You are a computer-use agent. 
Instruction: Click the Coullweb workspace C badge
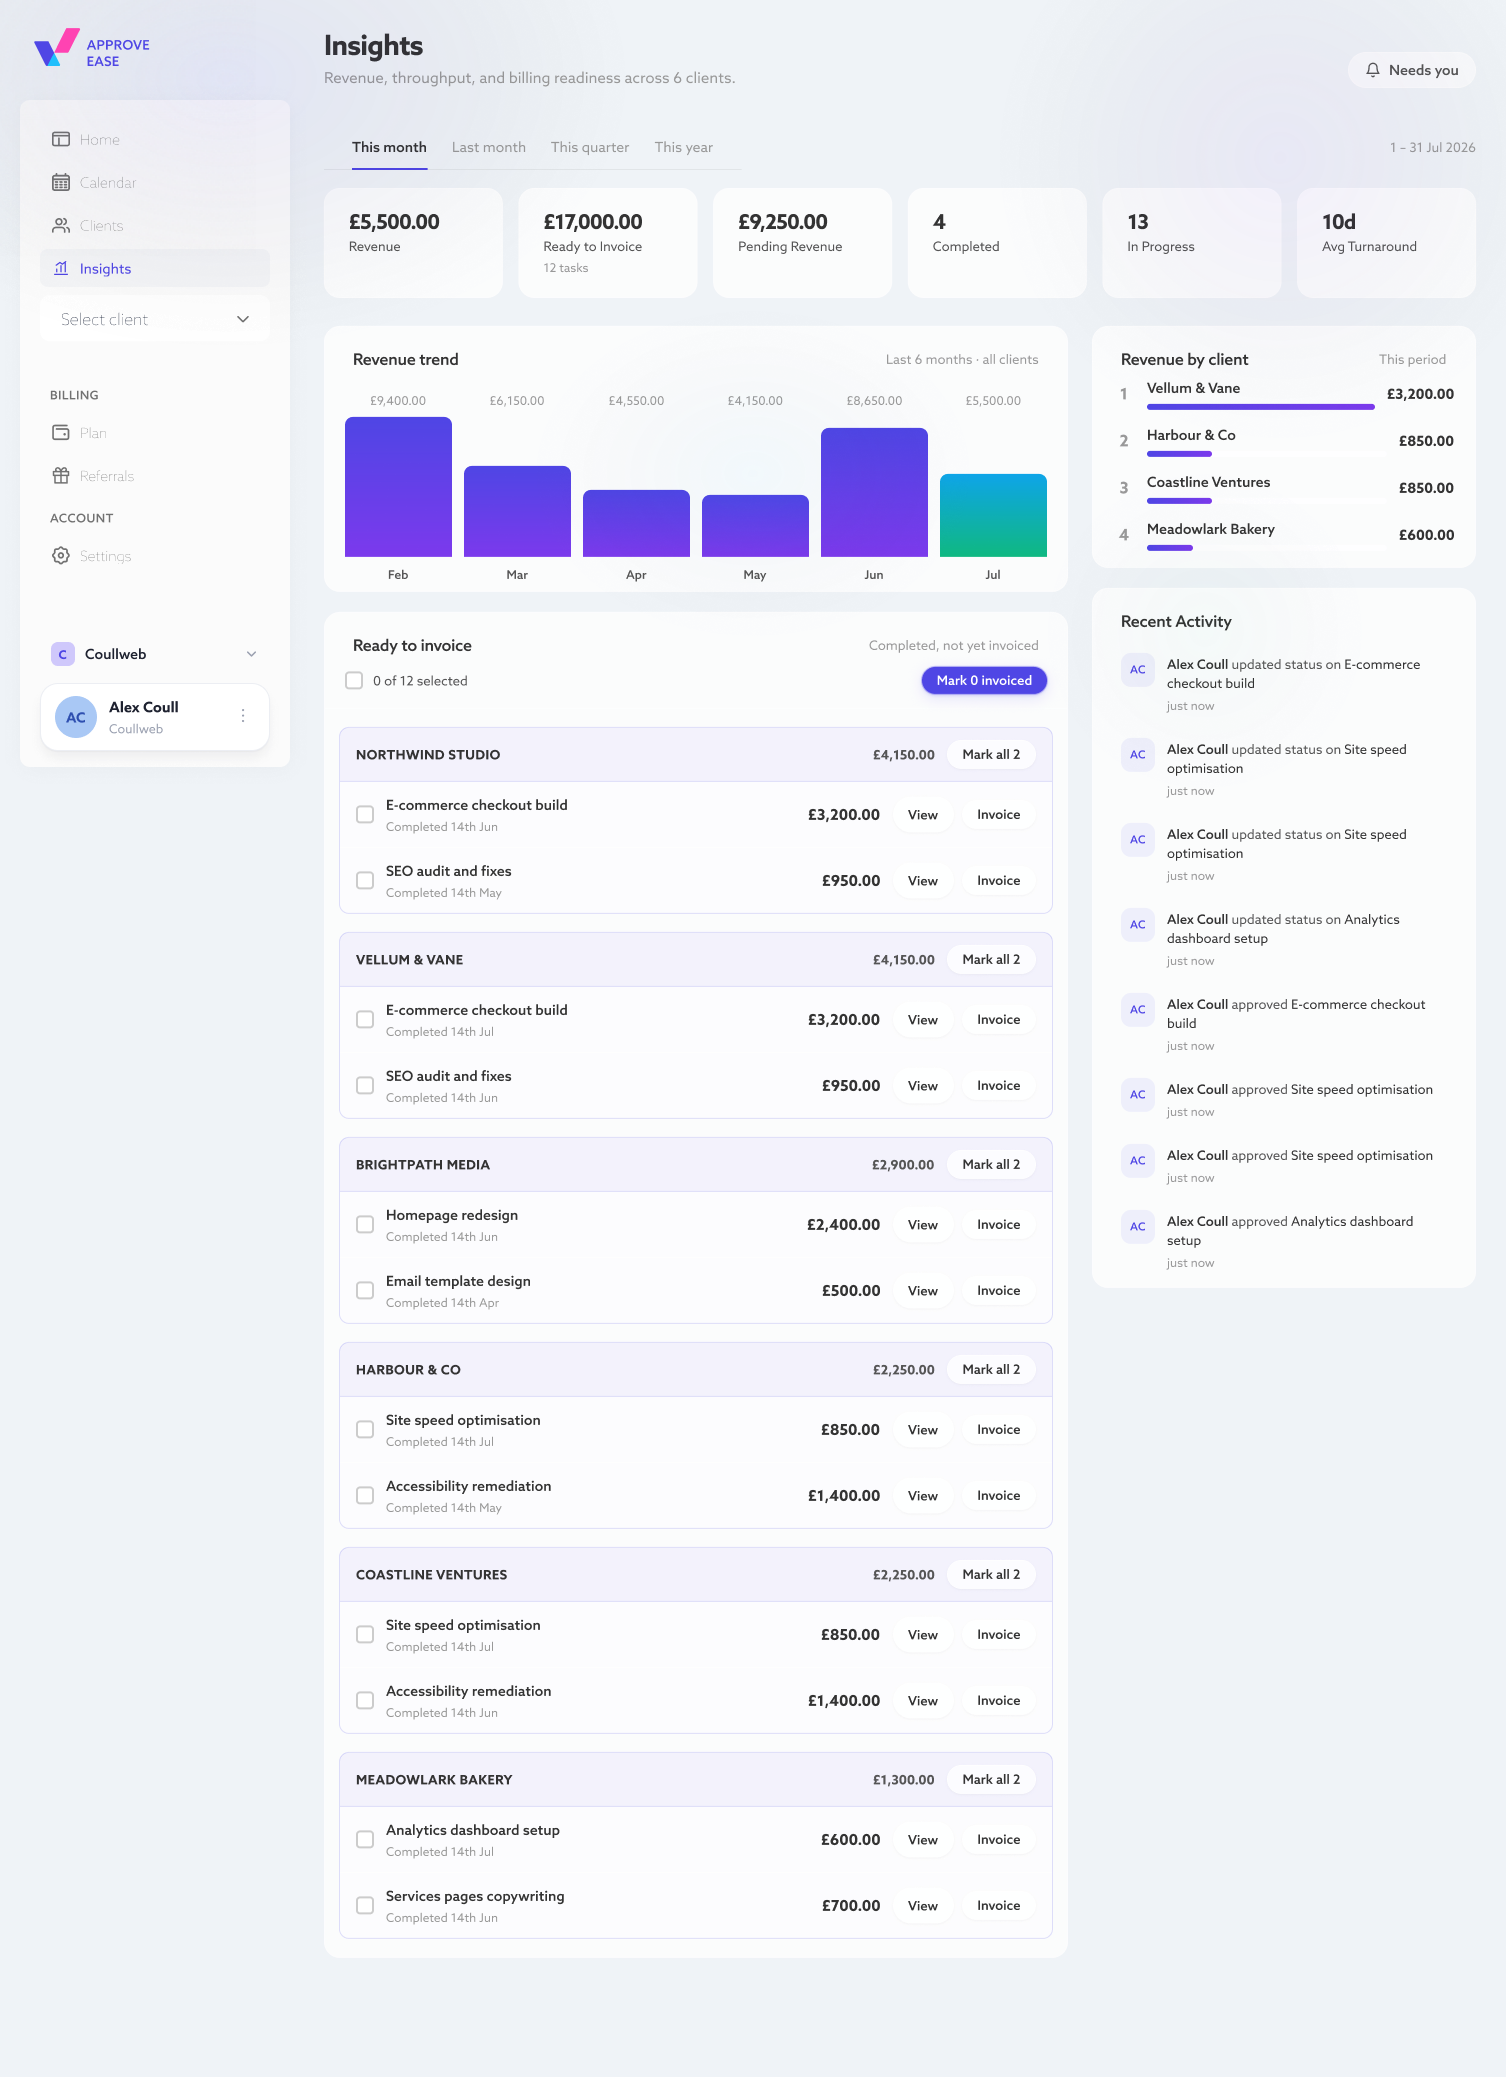coord(62,654)
